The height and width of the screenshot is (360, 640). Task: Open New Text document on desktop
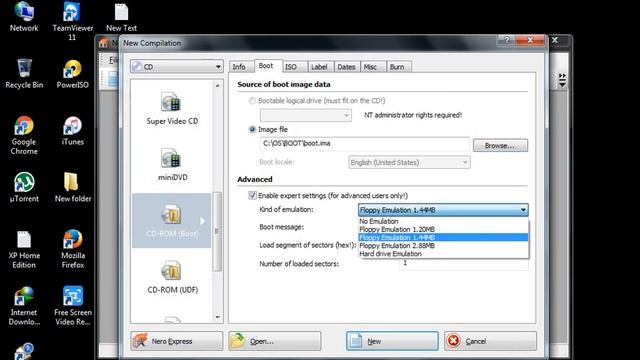[x=121, y=17]
